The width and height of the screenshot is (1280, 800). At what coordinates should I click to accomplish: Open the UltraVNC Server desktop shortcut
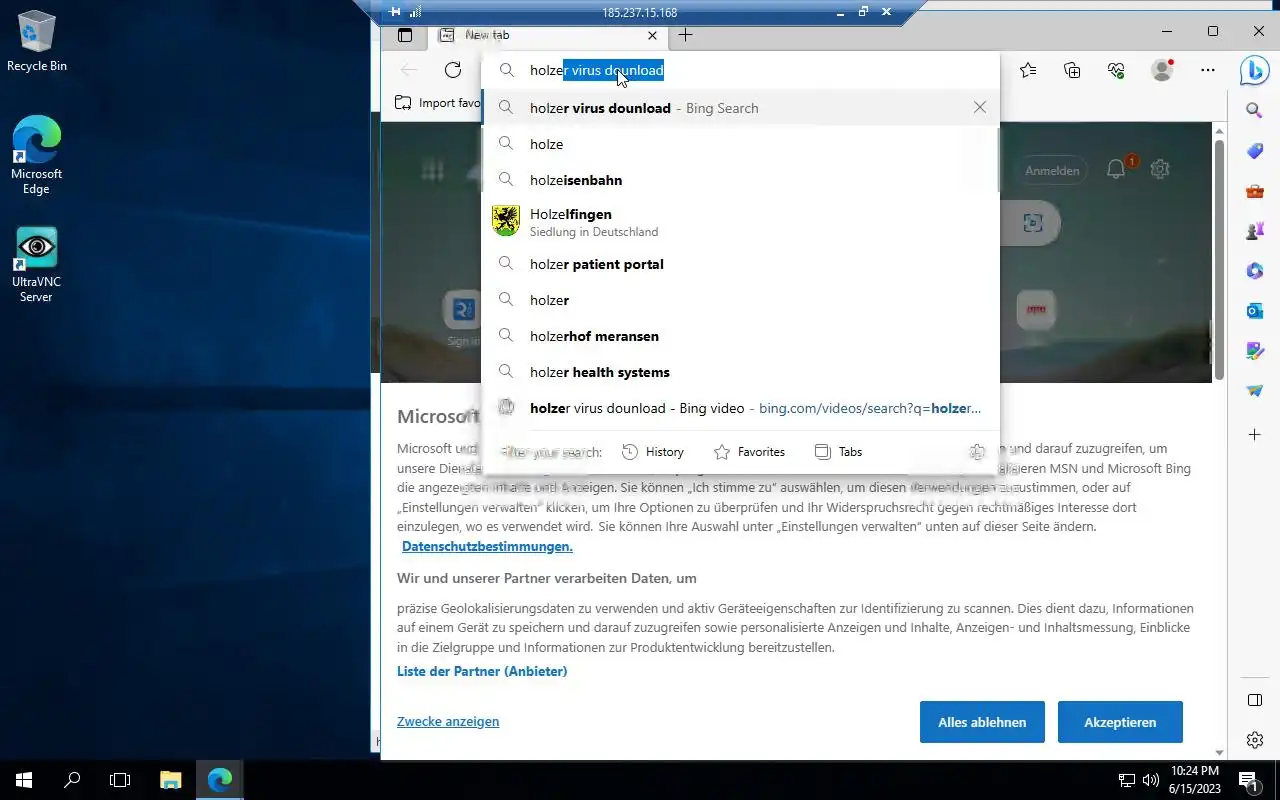pos(37,265)
